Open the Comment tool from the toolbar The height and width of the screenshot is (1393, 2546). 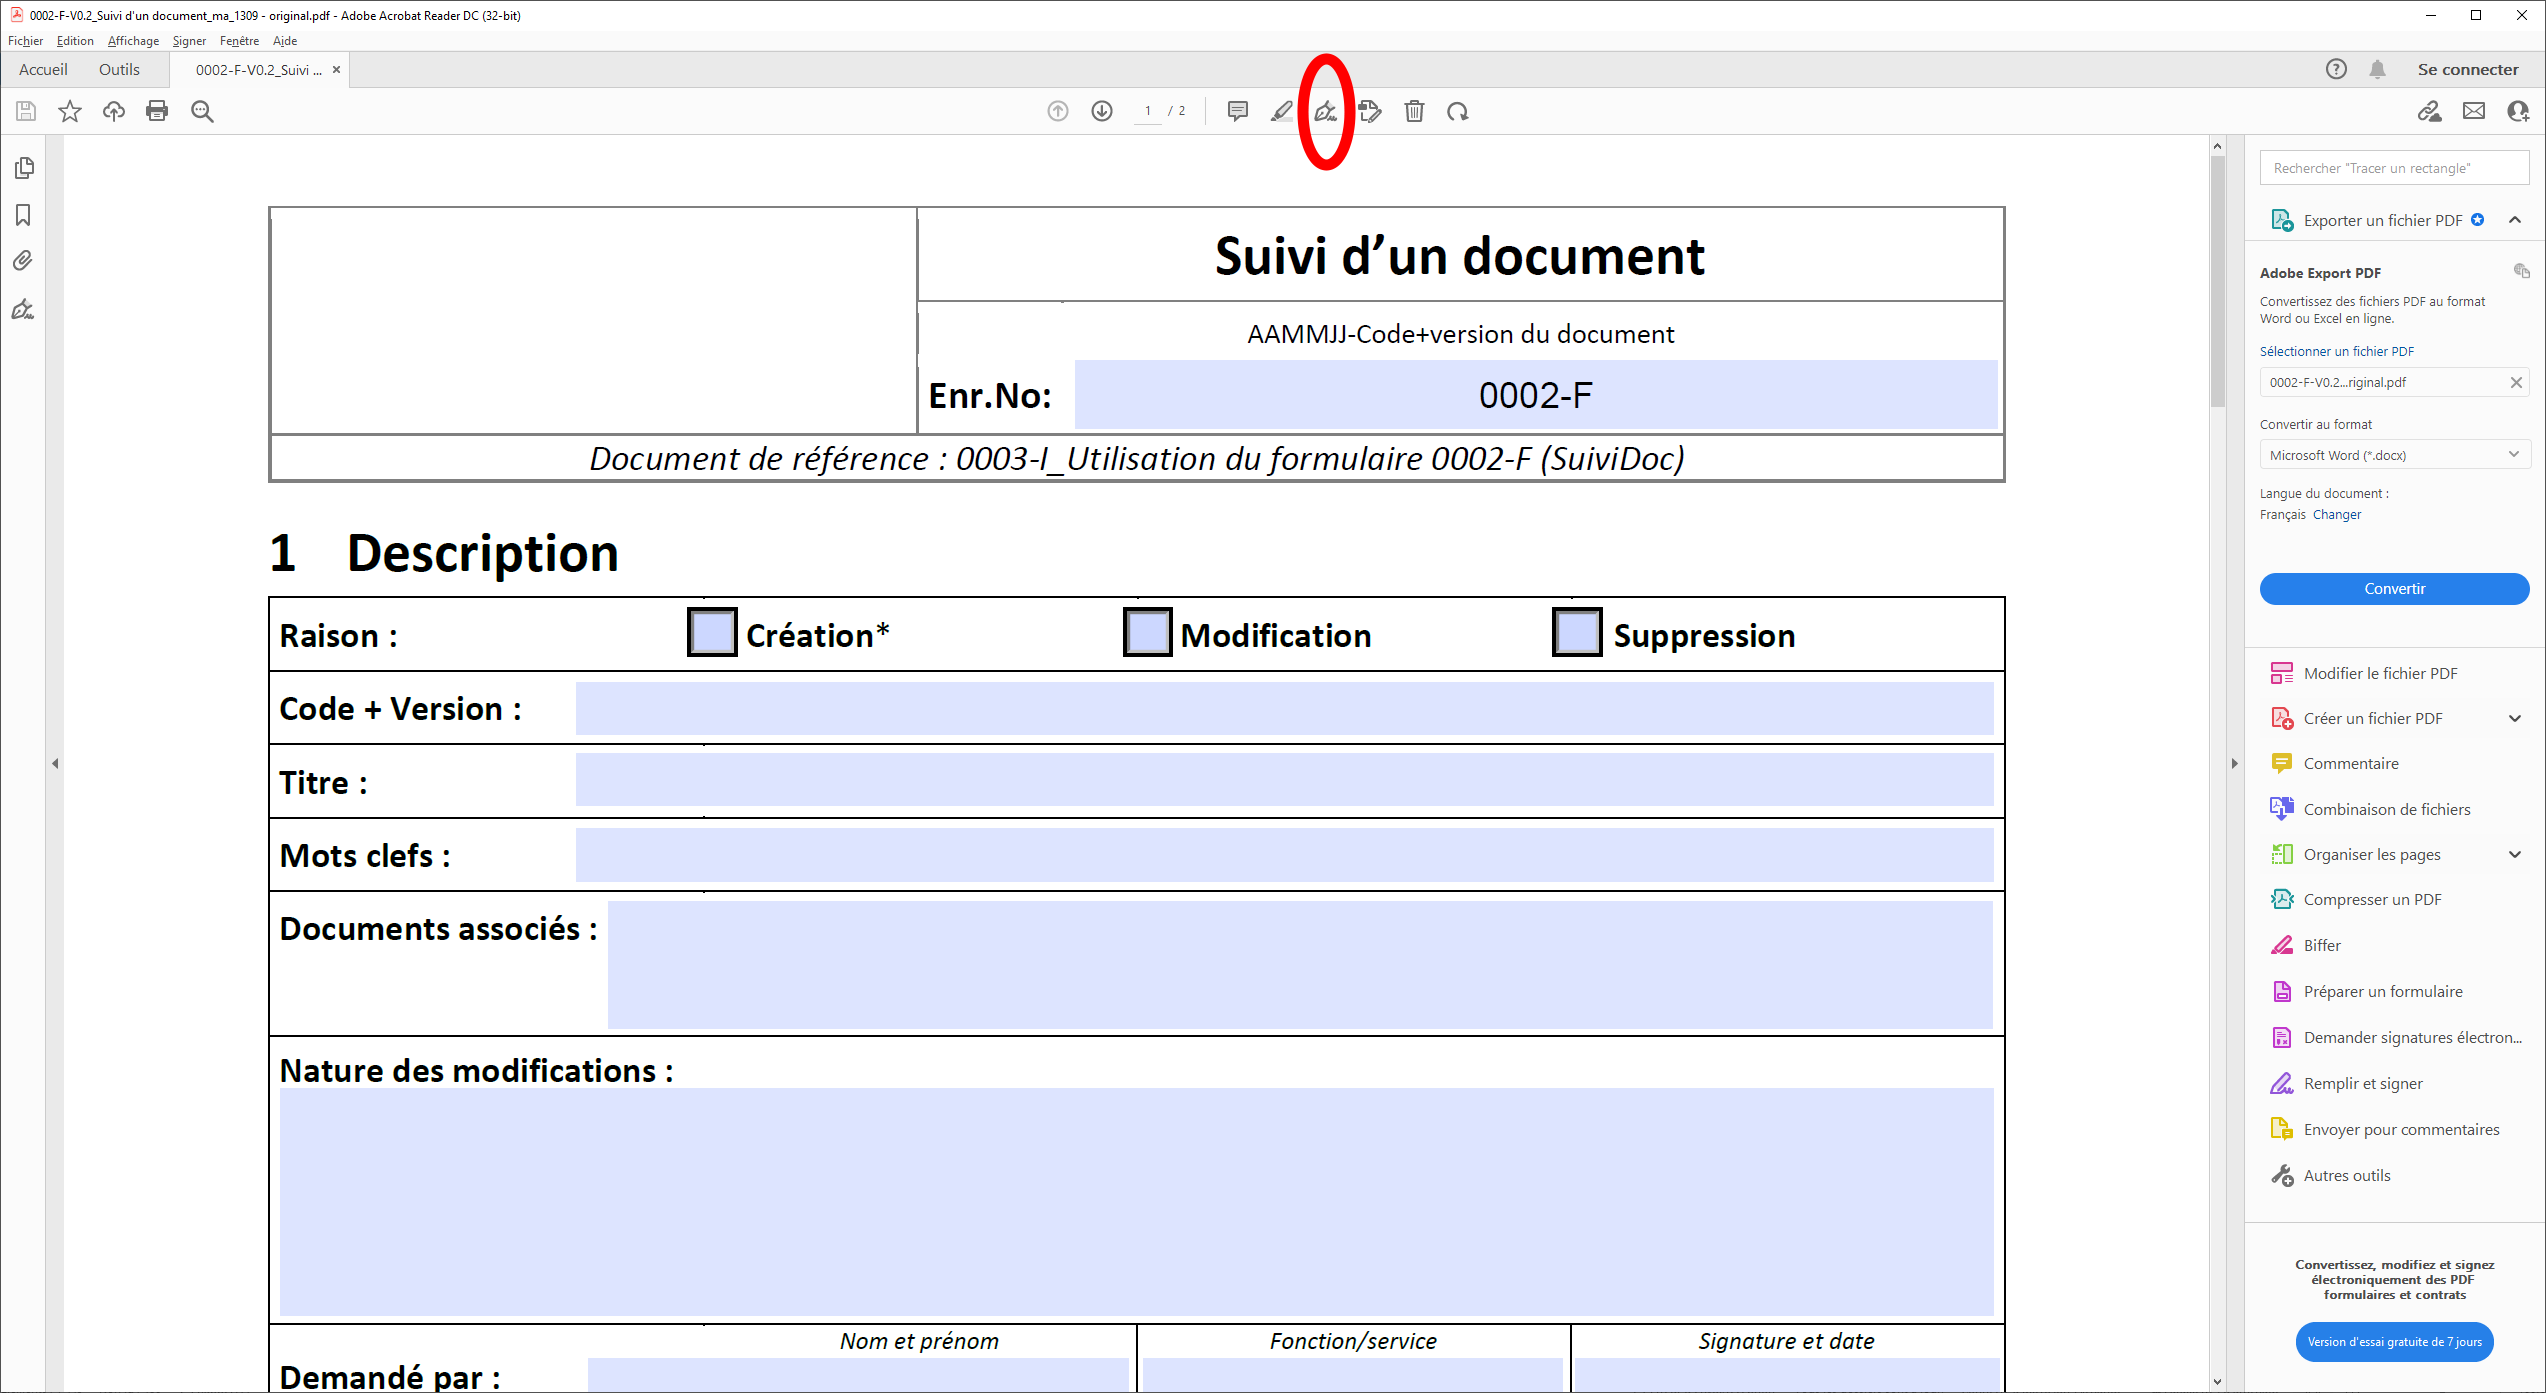(1237, 111)
